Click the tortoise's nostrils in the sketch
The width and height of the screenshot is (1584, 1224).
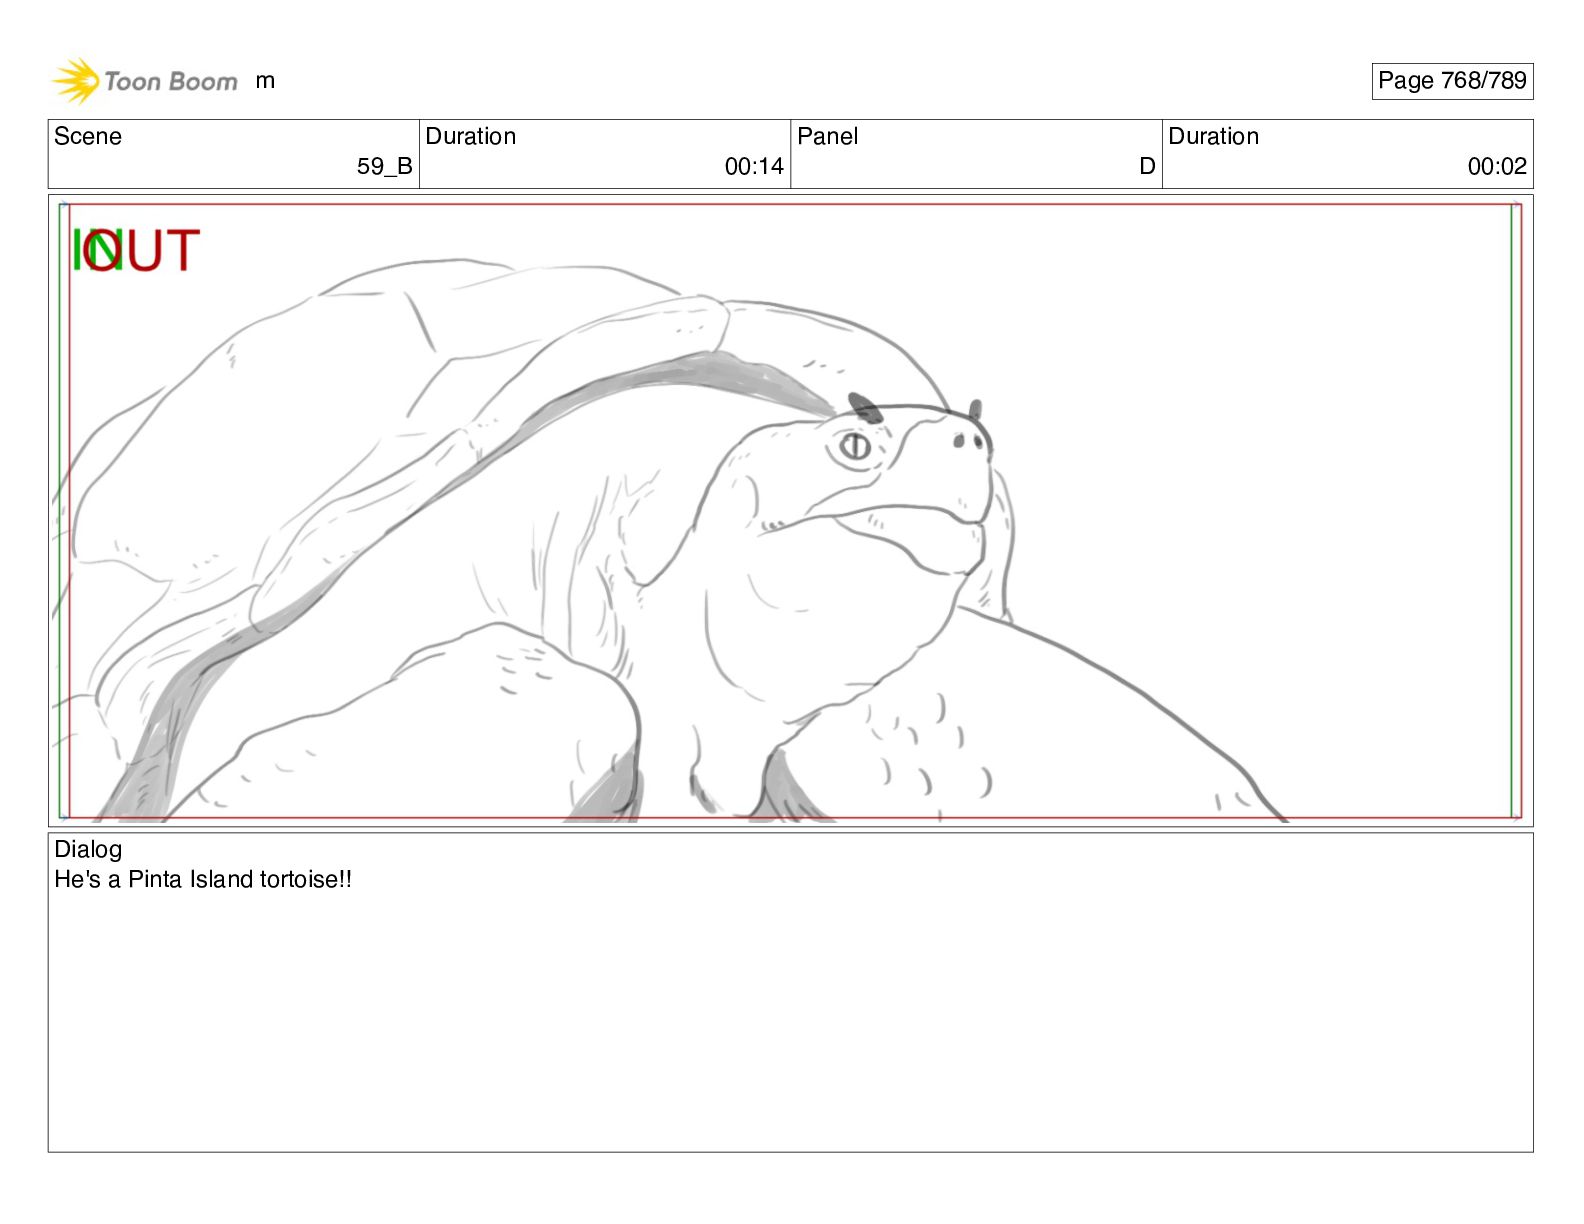click(x=966, y=441)
